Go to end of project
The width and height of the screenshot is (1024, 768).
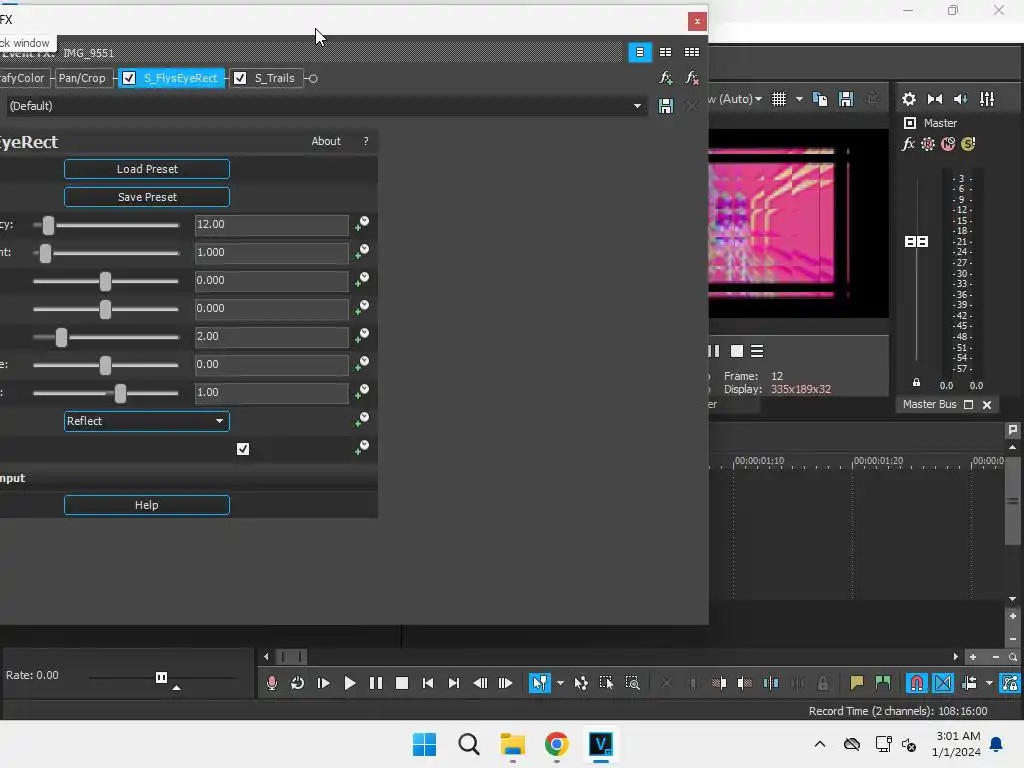coord(454,683)
